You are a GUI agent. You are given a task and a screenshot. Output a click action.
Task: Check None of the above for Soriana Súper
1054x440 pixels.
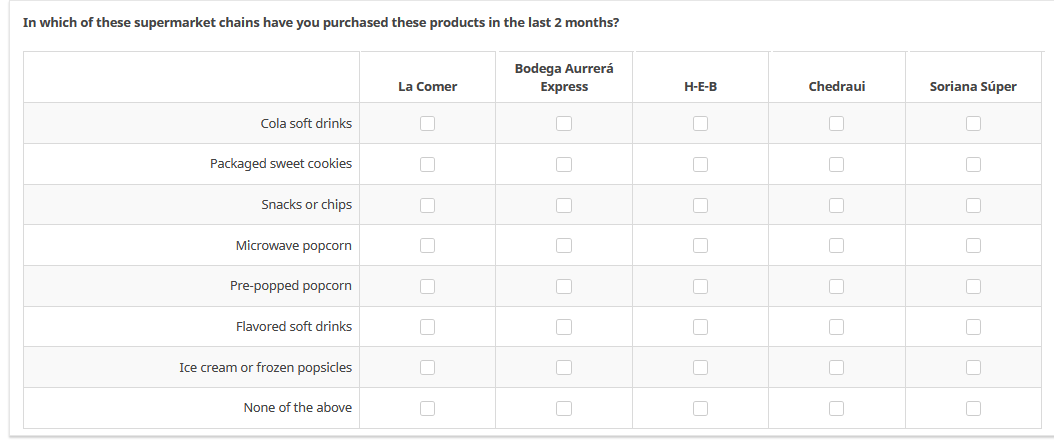click(973, 408)
